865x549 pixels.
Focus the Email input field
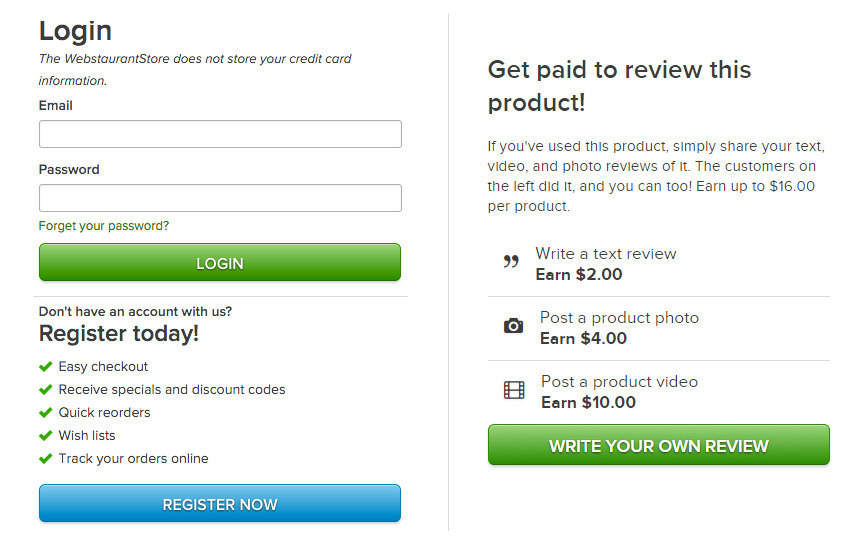(220, 134)
